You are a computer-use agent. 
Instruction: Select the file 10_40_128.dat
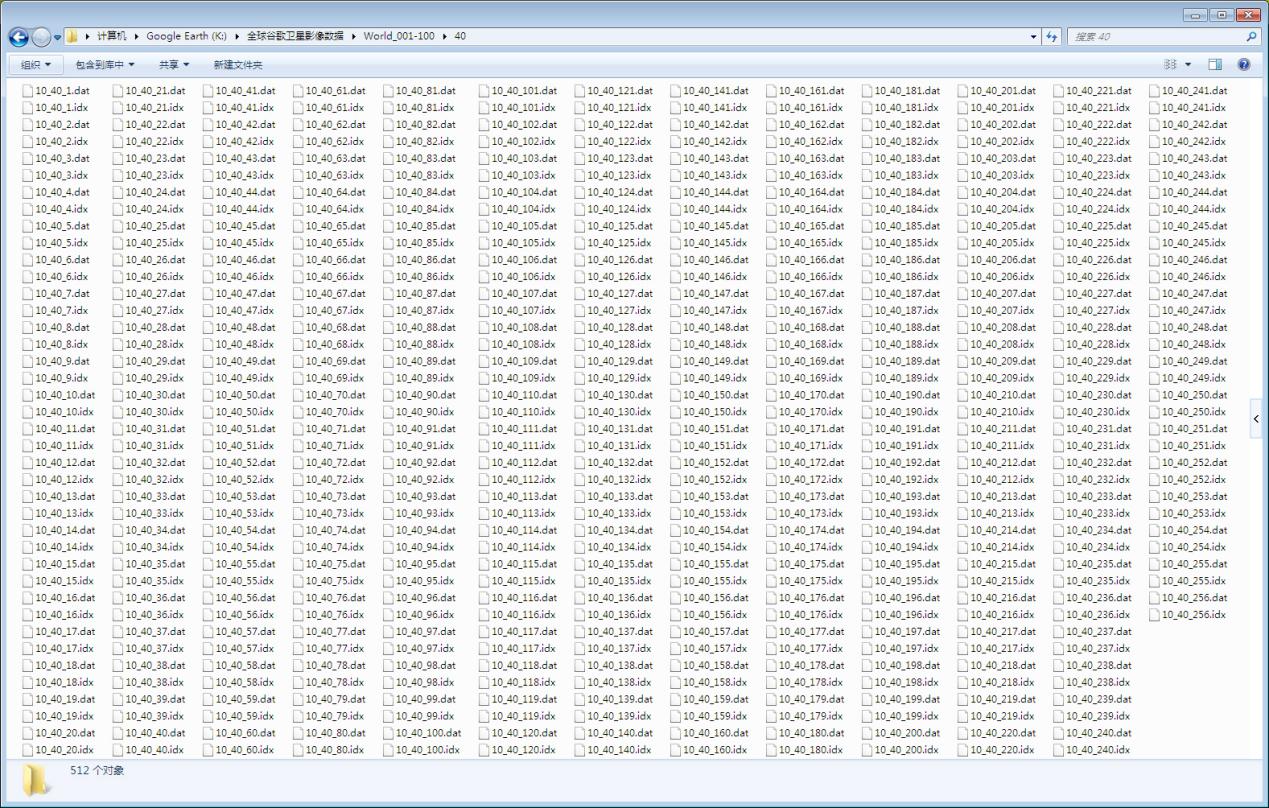click(x=619, y=328)
